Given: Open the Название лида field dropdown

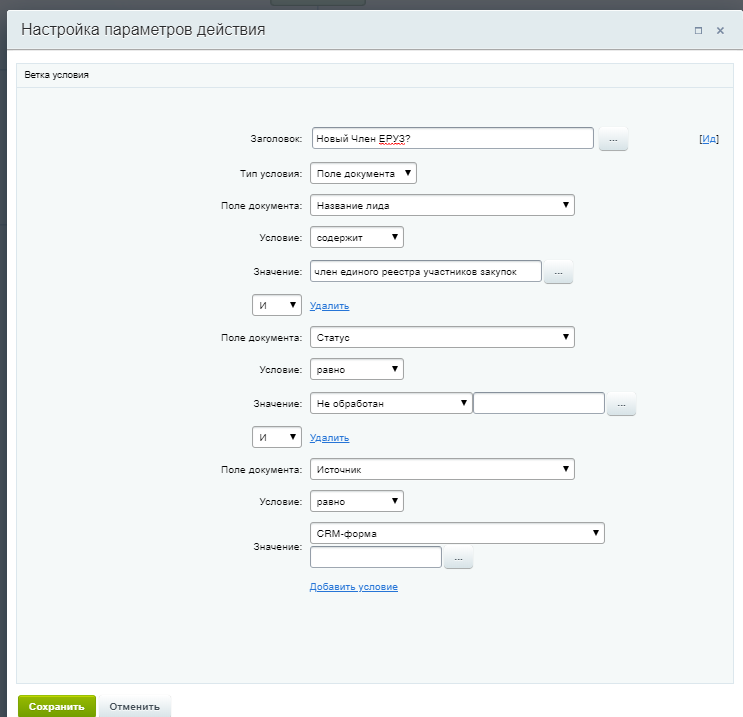Looking at the screenshot, I should point(442,205).
